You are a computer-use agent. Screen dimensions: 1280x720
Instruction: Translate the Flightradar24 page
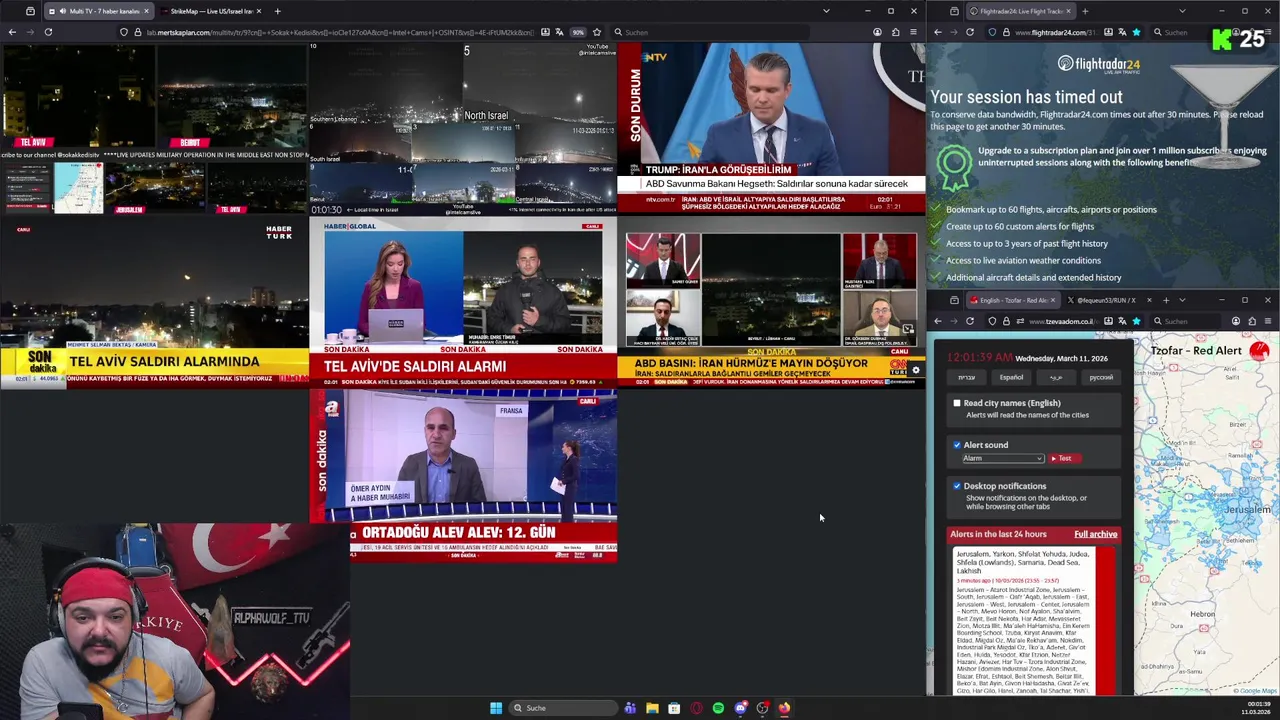pyautogui.click(x=1120, y=32)
